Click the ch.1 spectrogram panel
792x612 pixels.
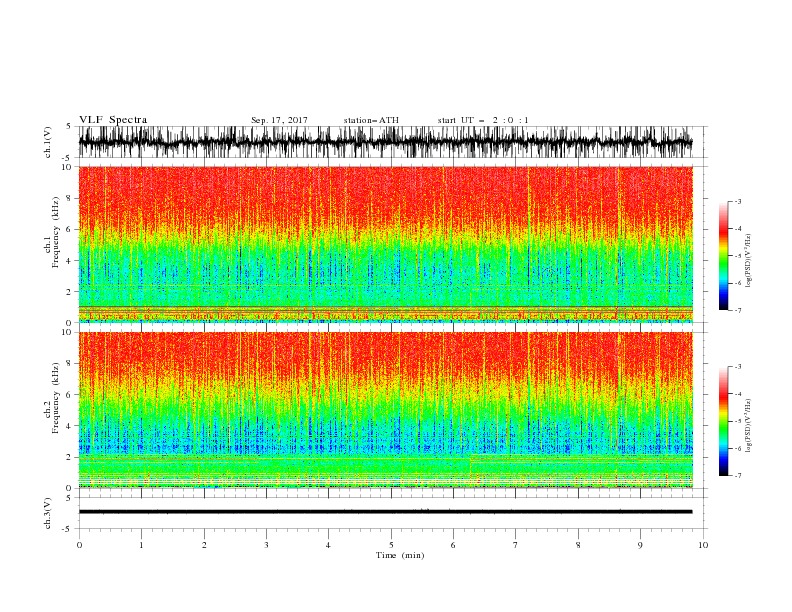coord(386,244)
